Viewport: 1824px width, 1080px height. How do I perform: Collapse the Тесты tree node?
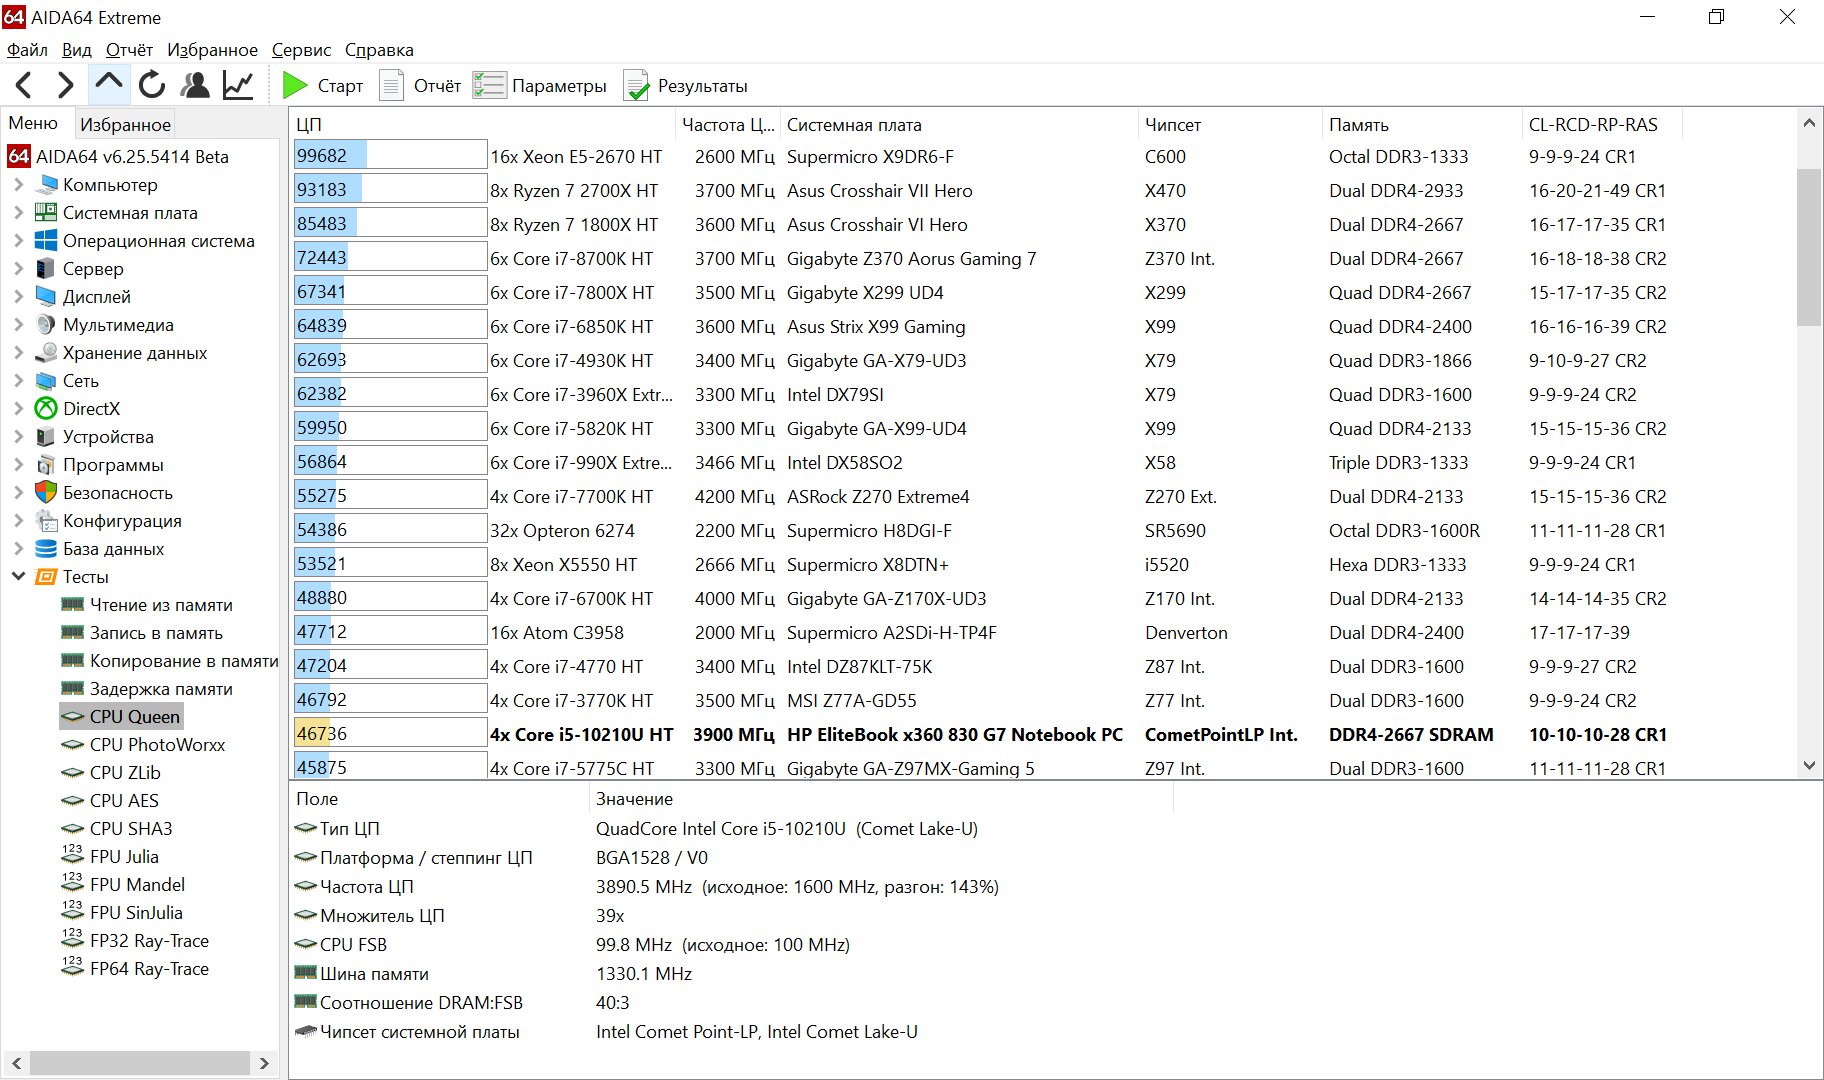pyautogui.click(x=18, y=577)
